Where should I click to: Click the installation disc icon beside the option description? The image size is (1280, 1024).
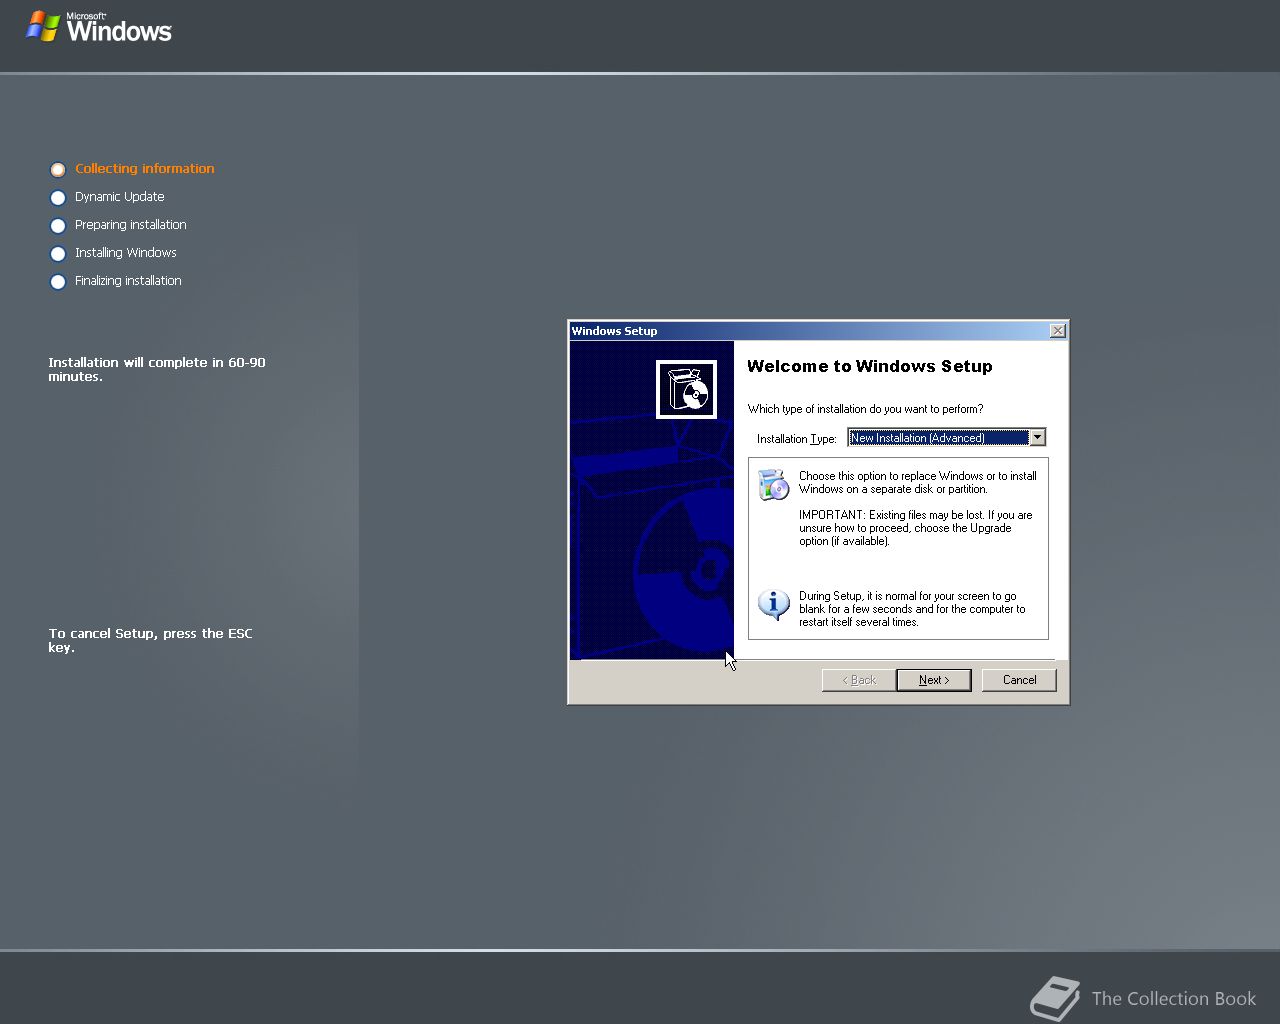[x=773, y=484]
